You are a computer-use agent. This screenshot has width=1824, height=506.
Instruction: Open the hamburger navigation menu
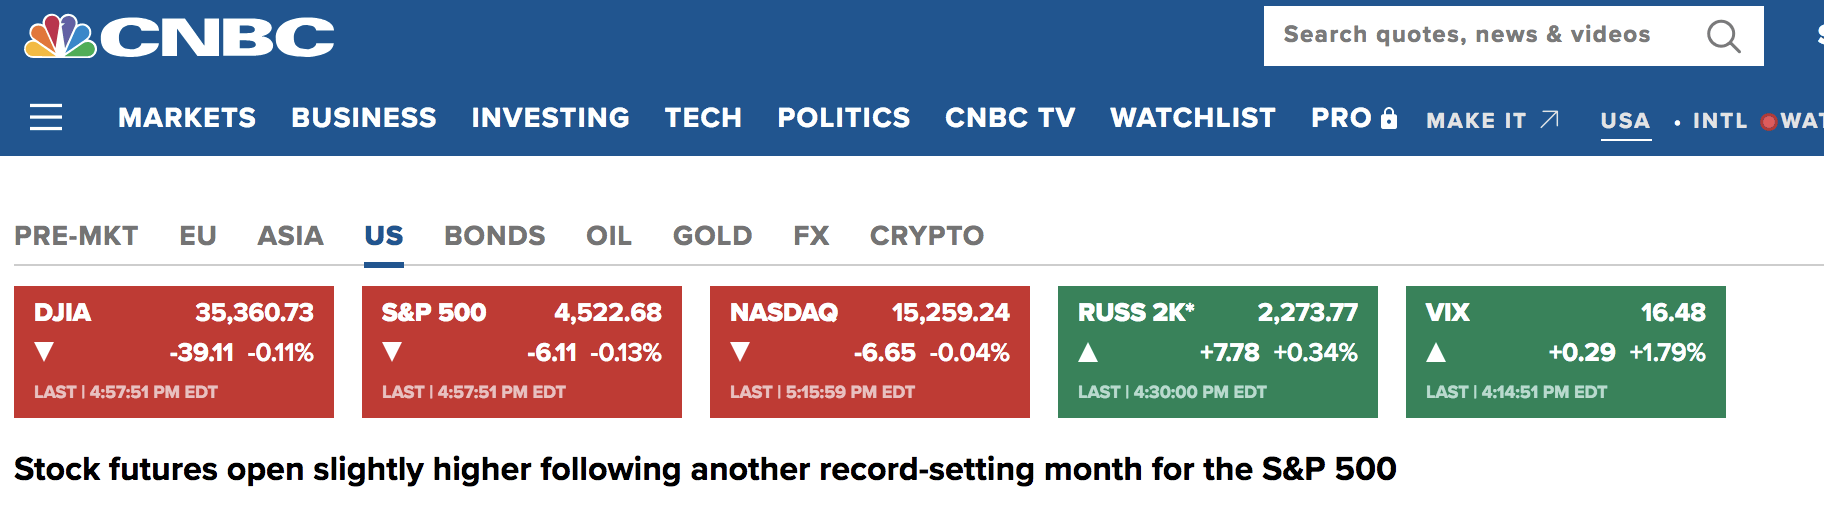46,118
